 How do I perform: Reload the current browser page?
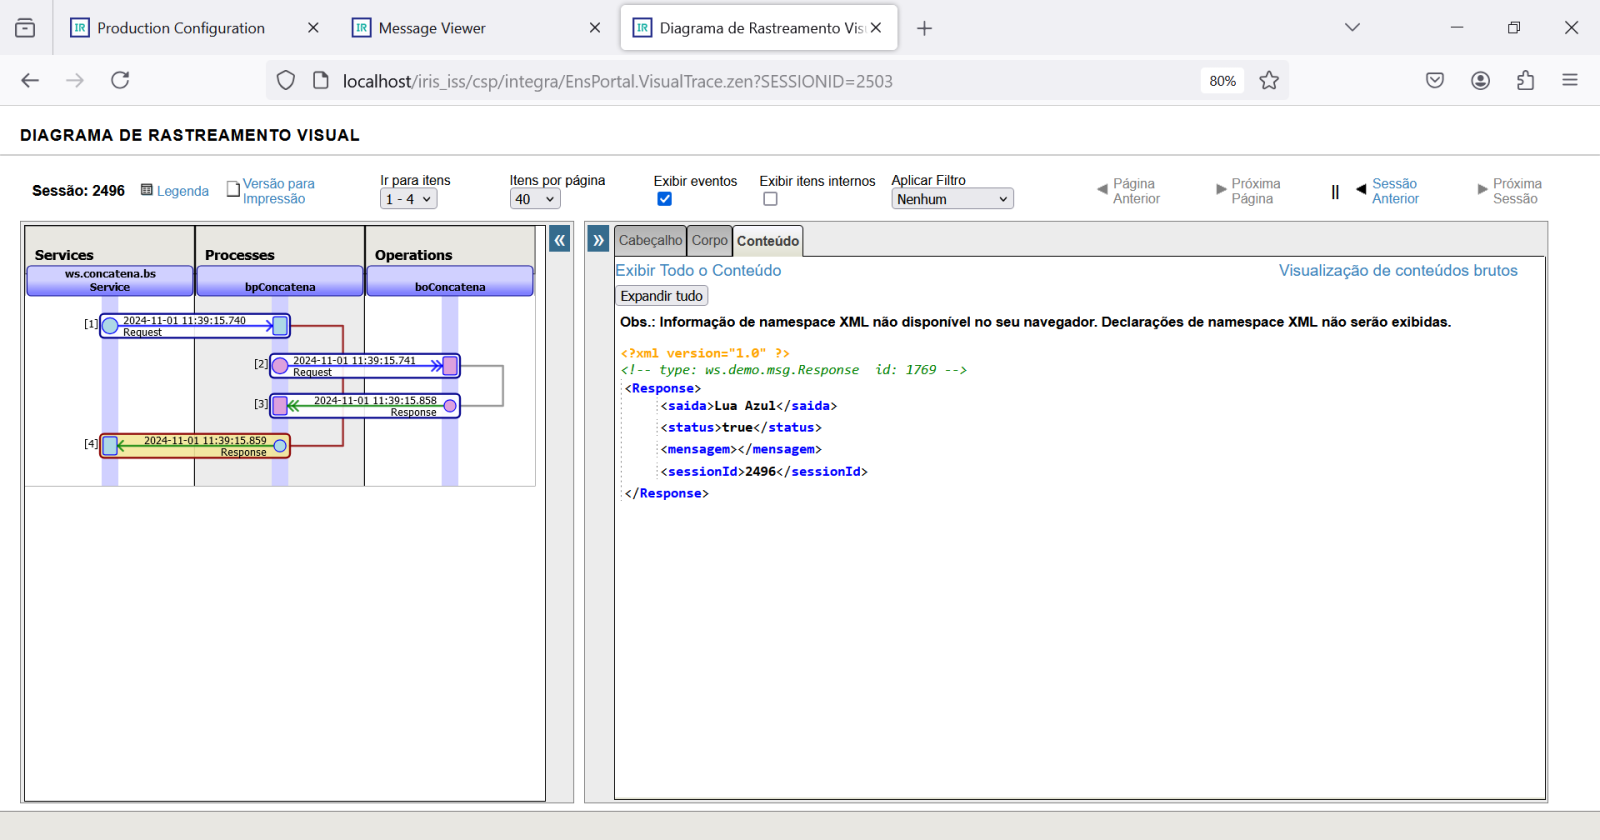click(x=120, y=80)
